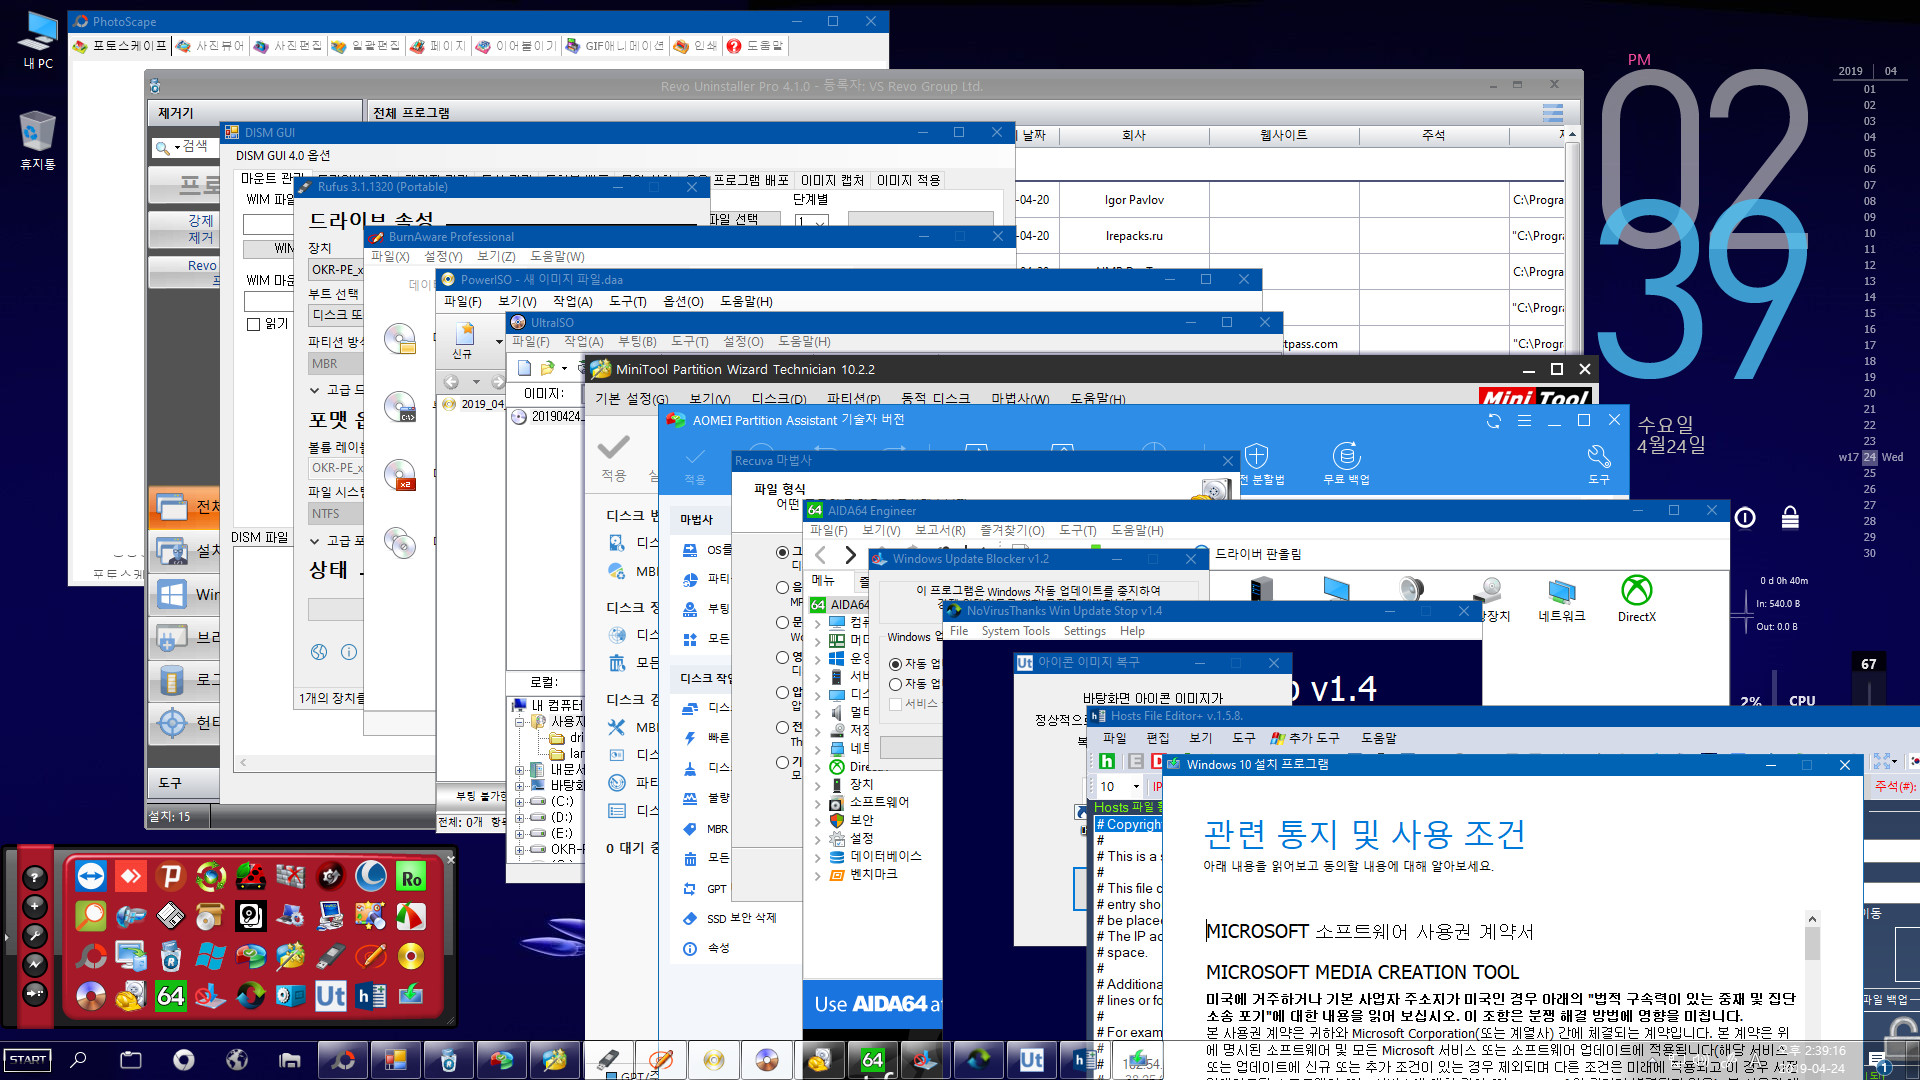The height and width of the screenshot is (1080, 1920).
Task: Collapse the 고급 드 section in Rufus
Action: [x=314, y=390]
